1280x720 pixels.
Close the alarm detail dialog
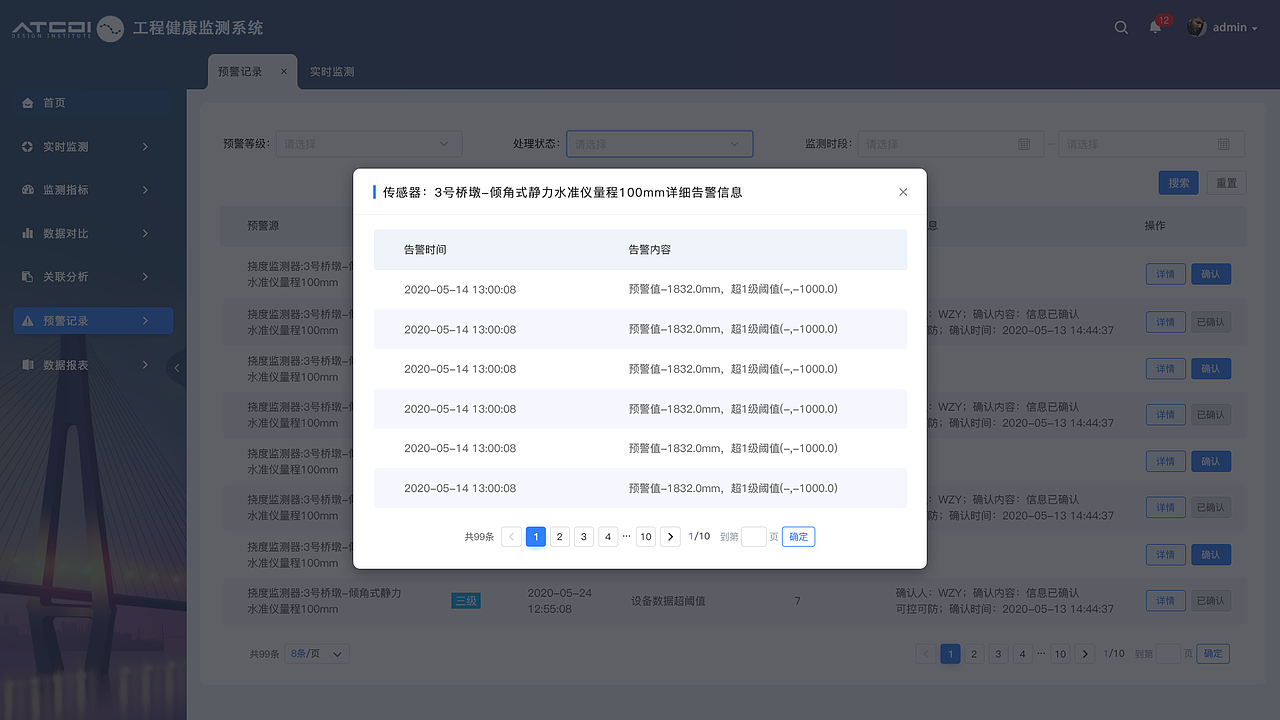[x=903, y=192]
